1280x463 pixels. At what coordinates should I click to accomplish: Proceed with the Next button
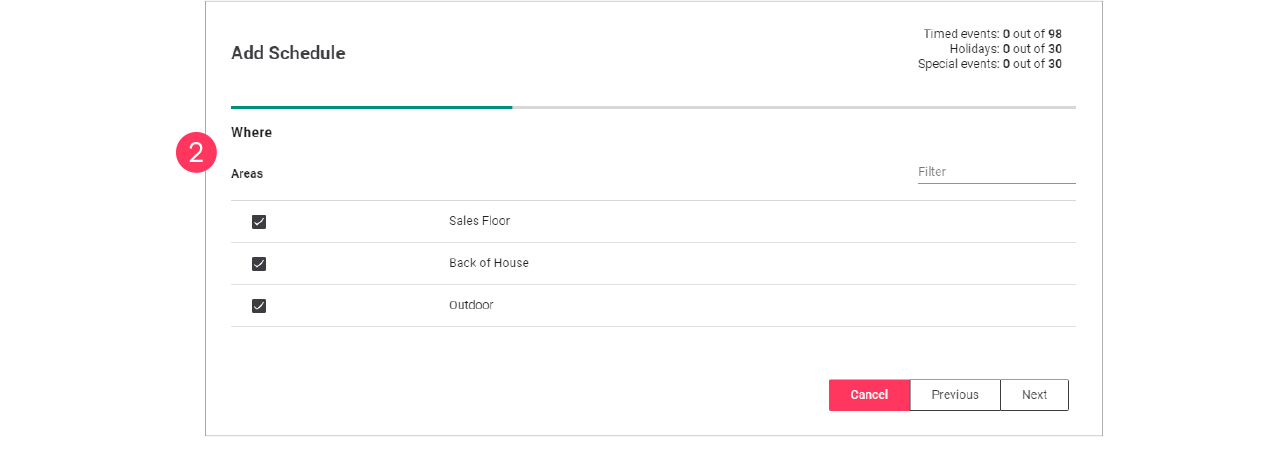pyautogui.click(x=1034, y=395)
